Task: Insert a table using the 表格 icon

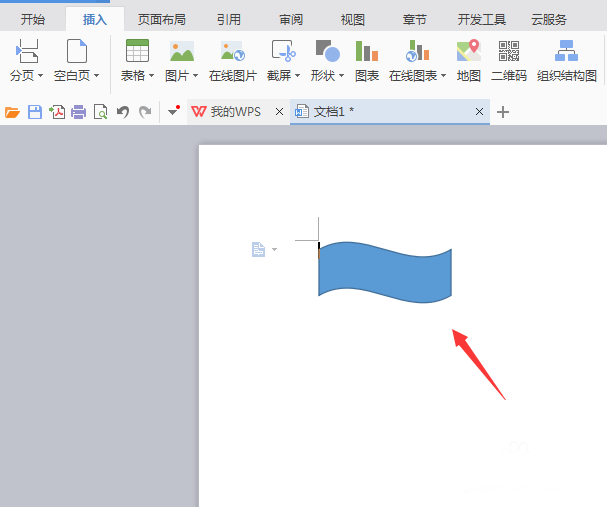Action: point(137,51)
